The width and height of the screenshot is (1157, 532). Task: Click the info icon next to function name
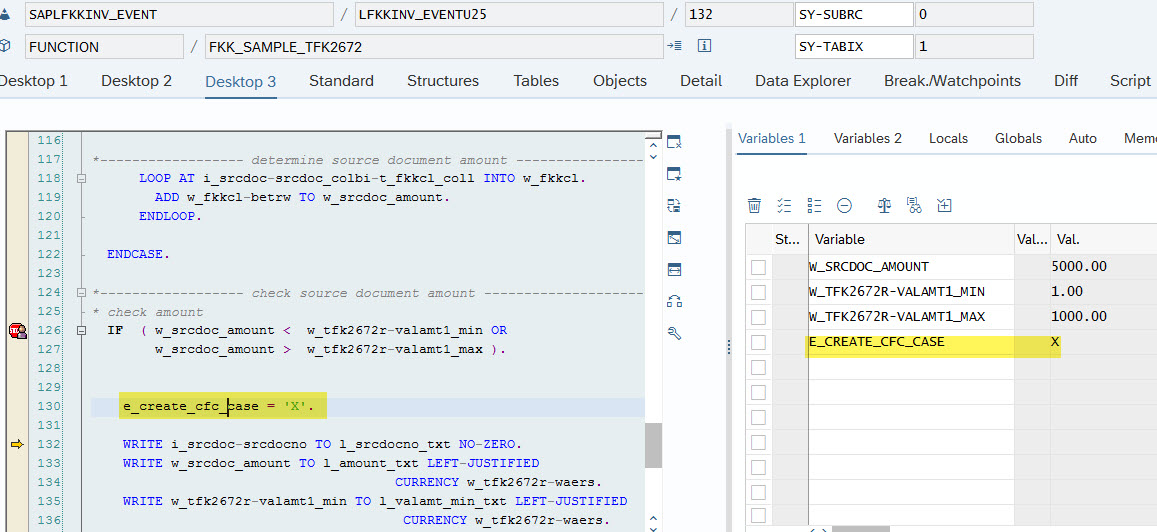coord(704,47)
